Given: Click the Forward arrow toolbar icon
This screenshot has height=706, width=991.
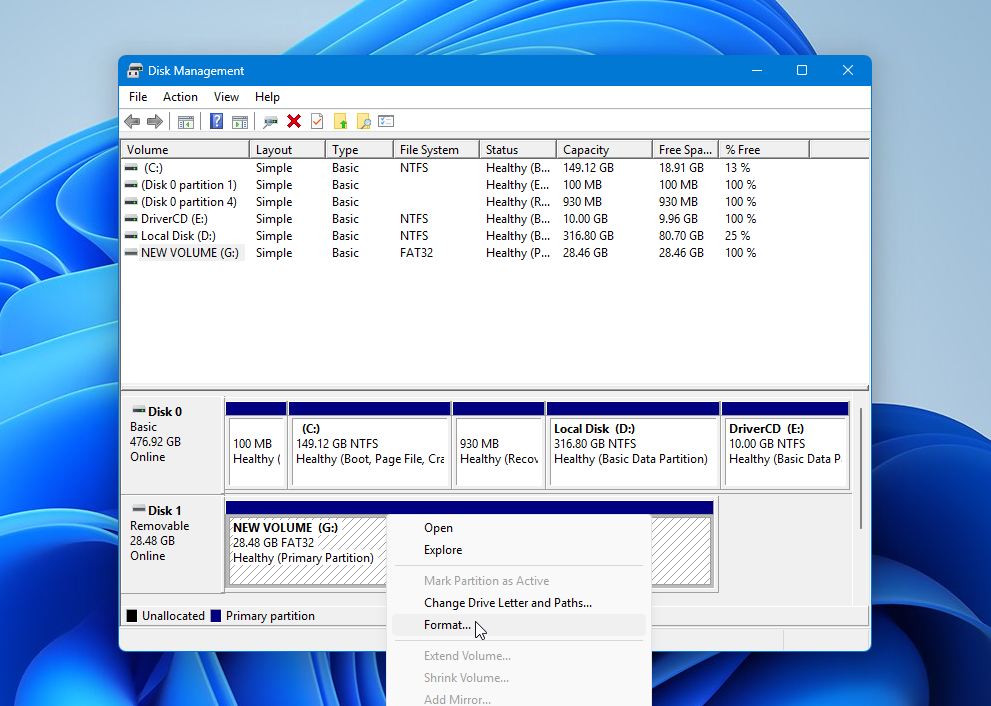Looking at the screenshot, I should pos(155,121).
